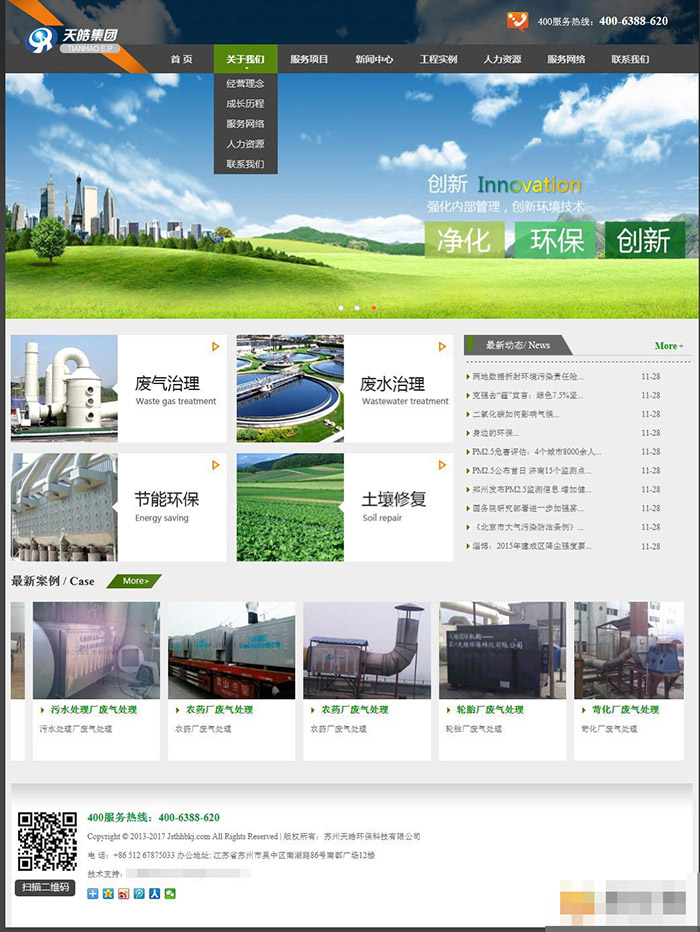700x932 pixels.
Task: Click the green More> button beside 最新案例
Action: [x=135, y=581]
